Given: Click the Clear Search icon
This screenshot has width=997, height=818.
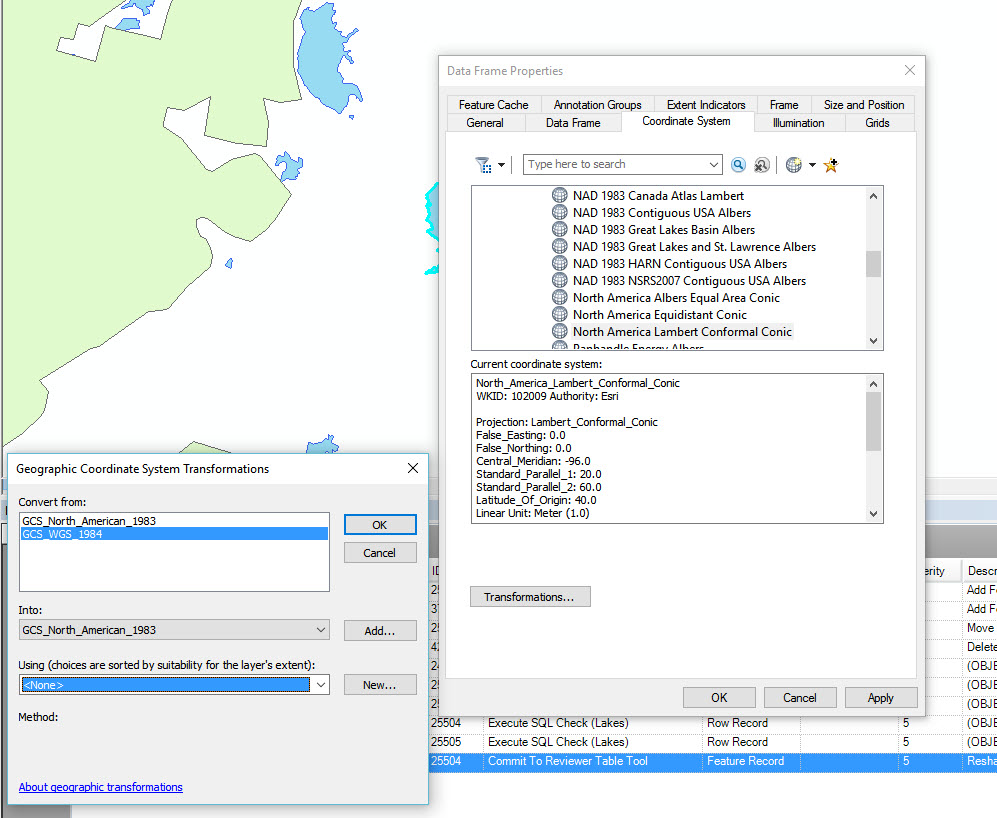Looking at the screenshot, I should (761, 165).
